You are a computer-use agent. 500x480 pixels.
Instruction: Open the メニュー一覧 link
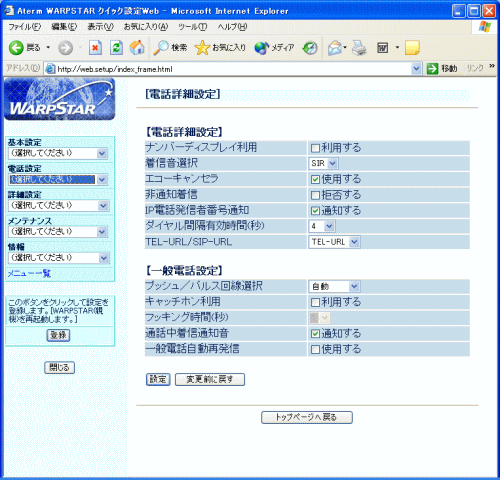tap(29, 274)
